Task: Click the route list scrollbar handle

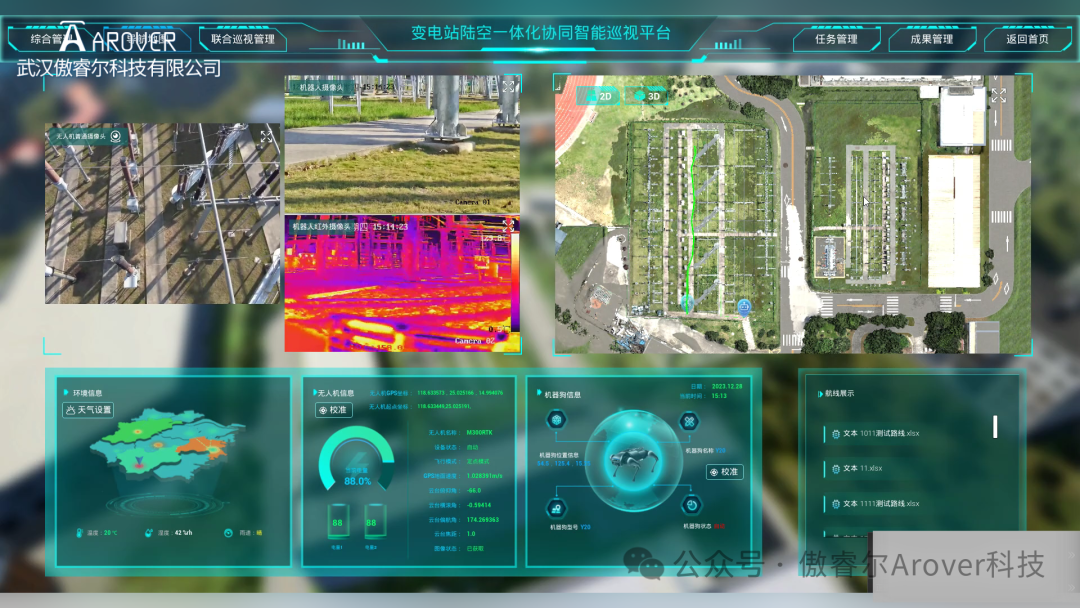Action: pos(995,427)
